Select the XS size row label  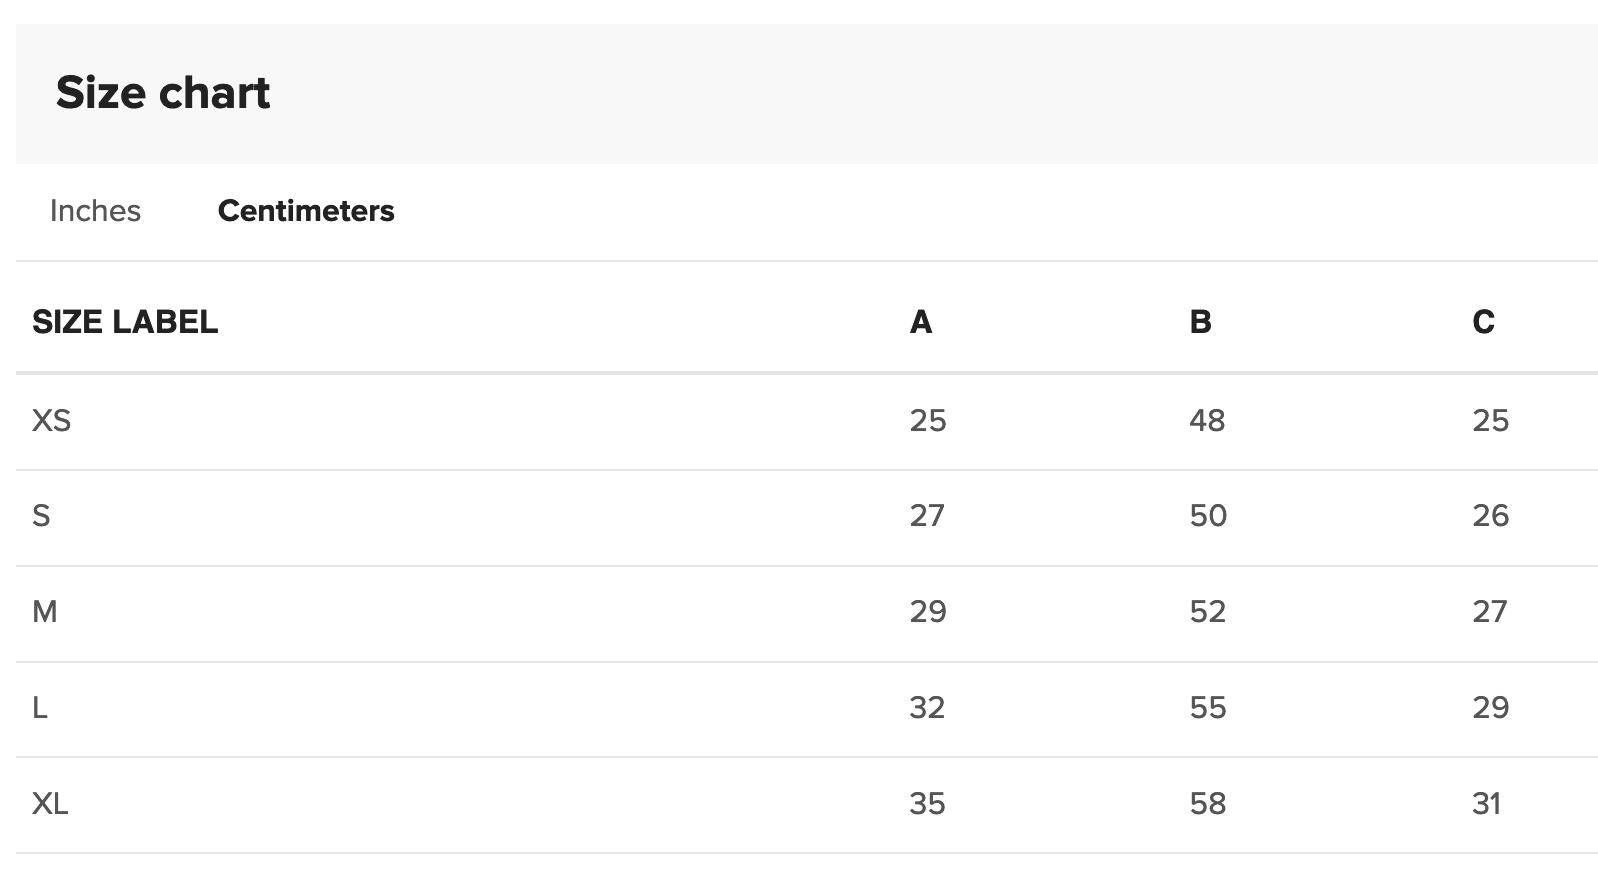51,421
